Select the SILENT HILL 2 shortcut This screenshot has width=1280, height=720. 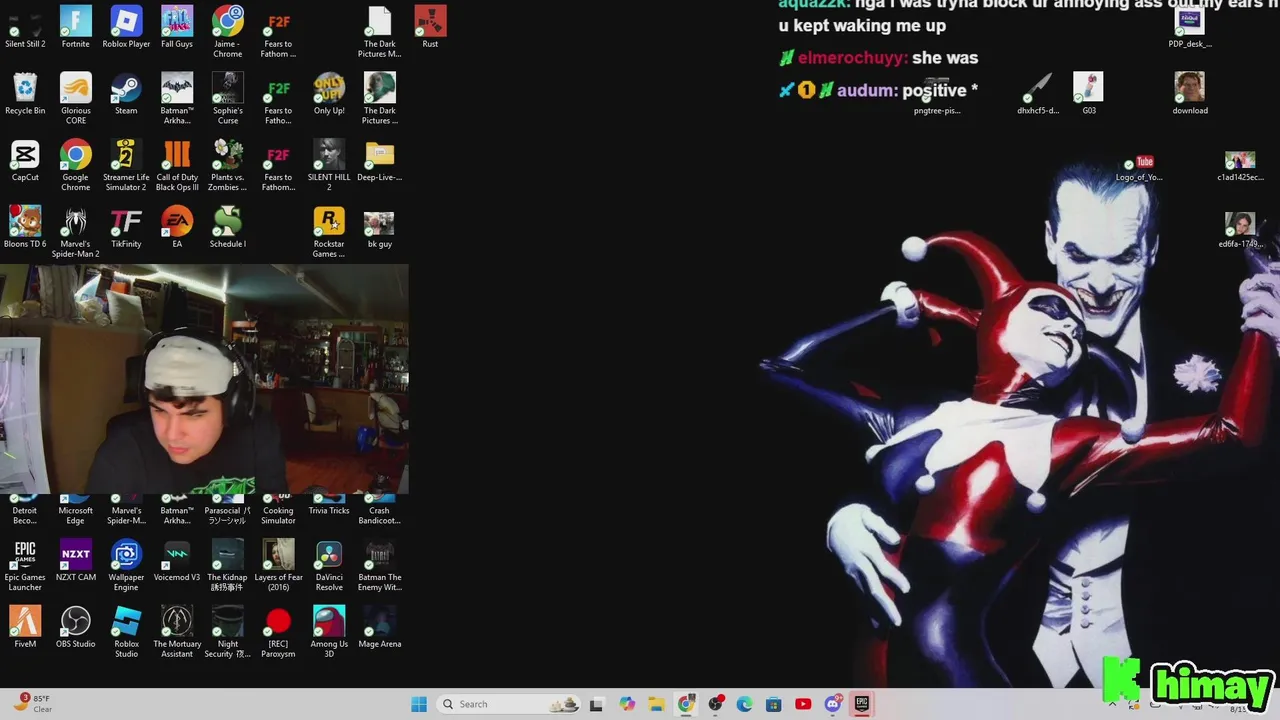329,166
